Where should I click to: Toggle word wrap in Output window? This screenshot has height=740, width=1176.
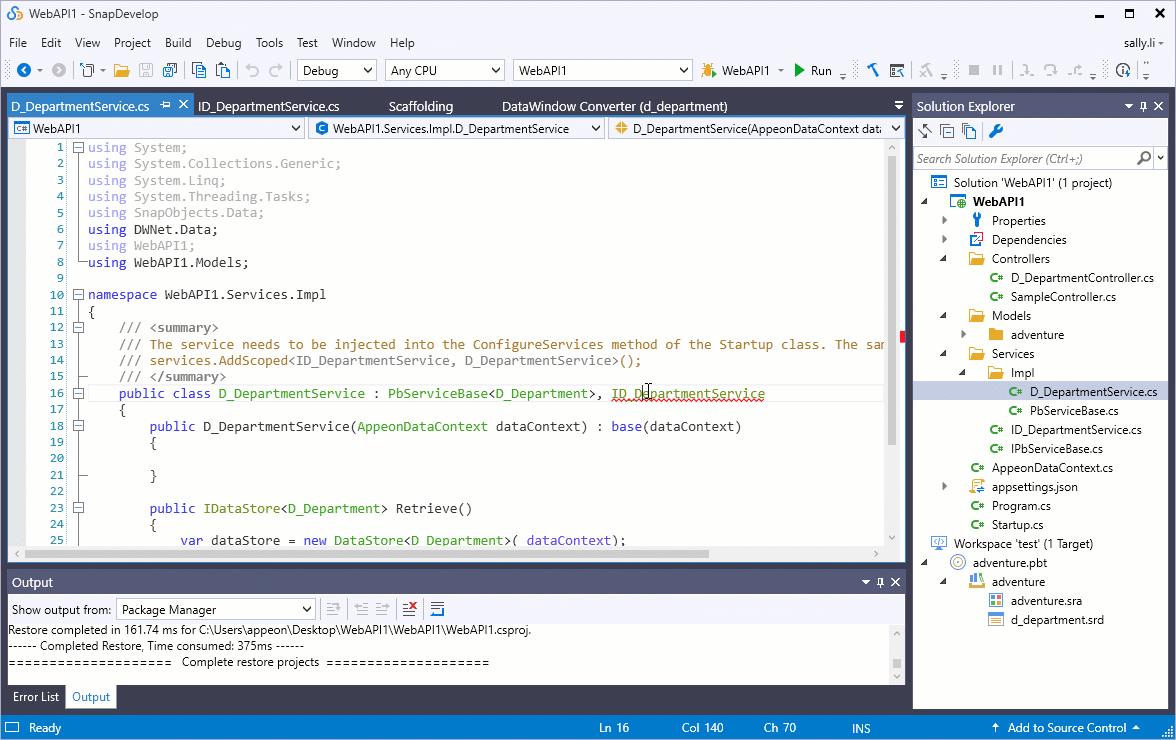tap(436, 608)
